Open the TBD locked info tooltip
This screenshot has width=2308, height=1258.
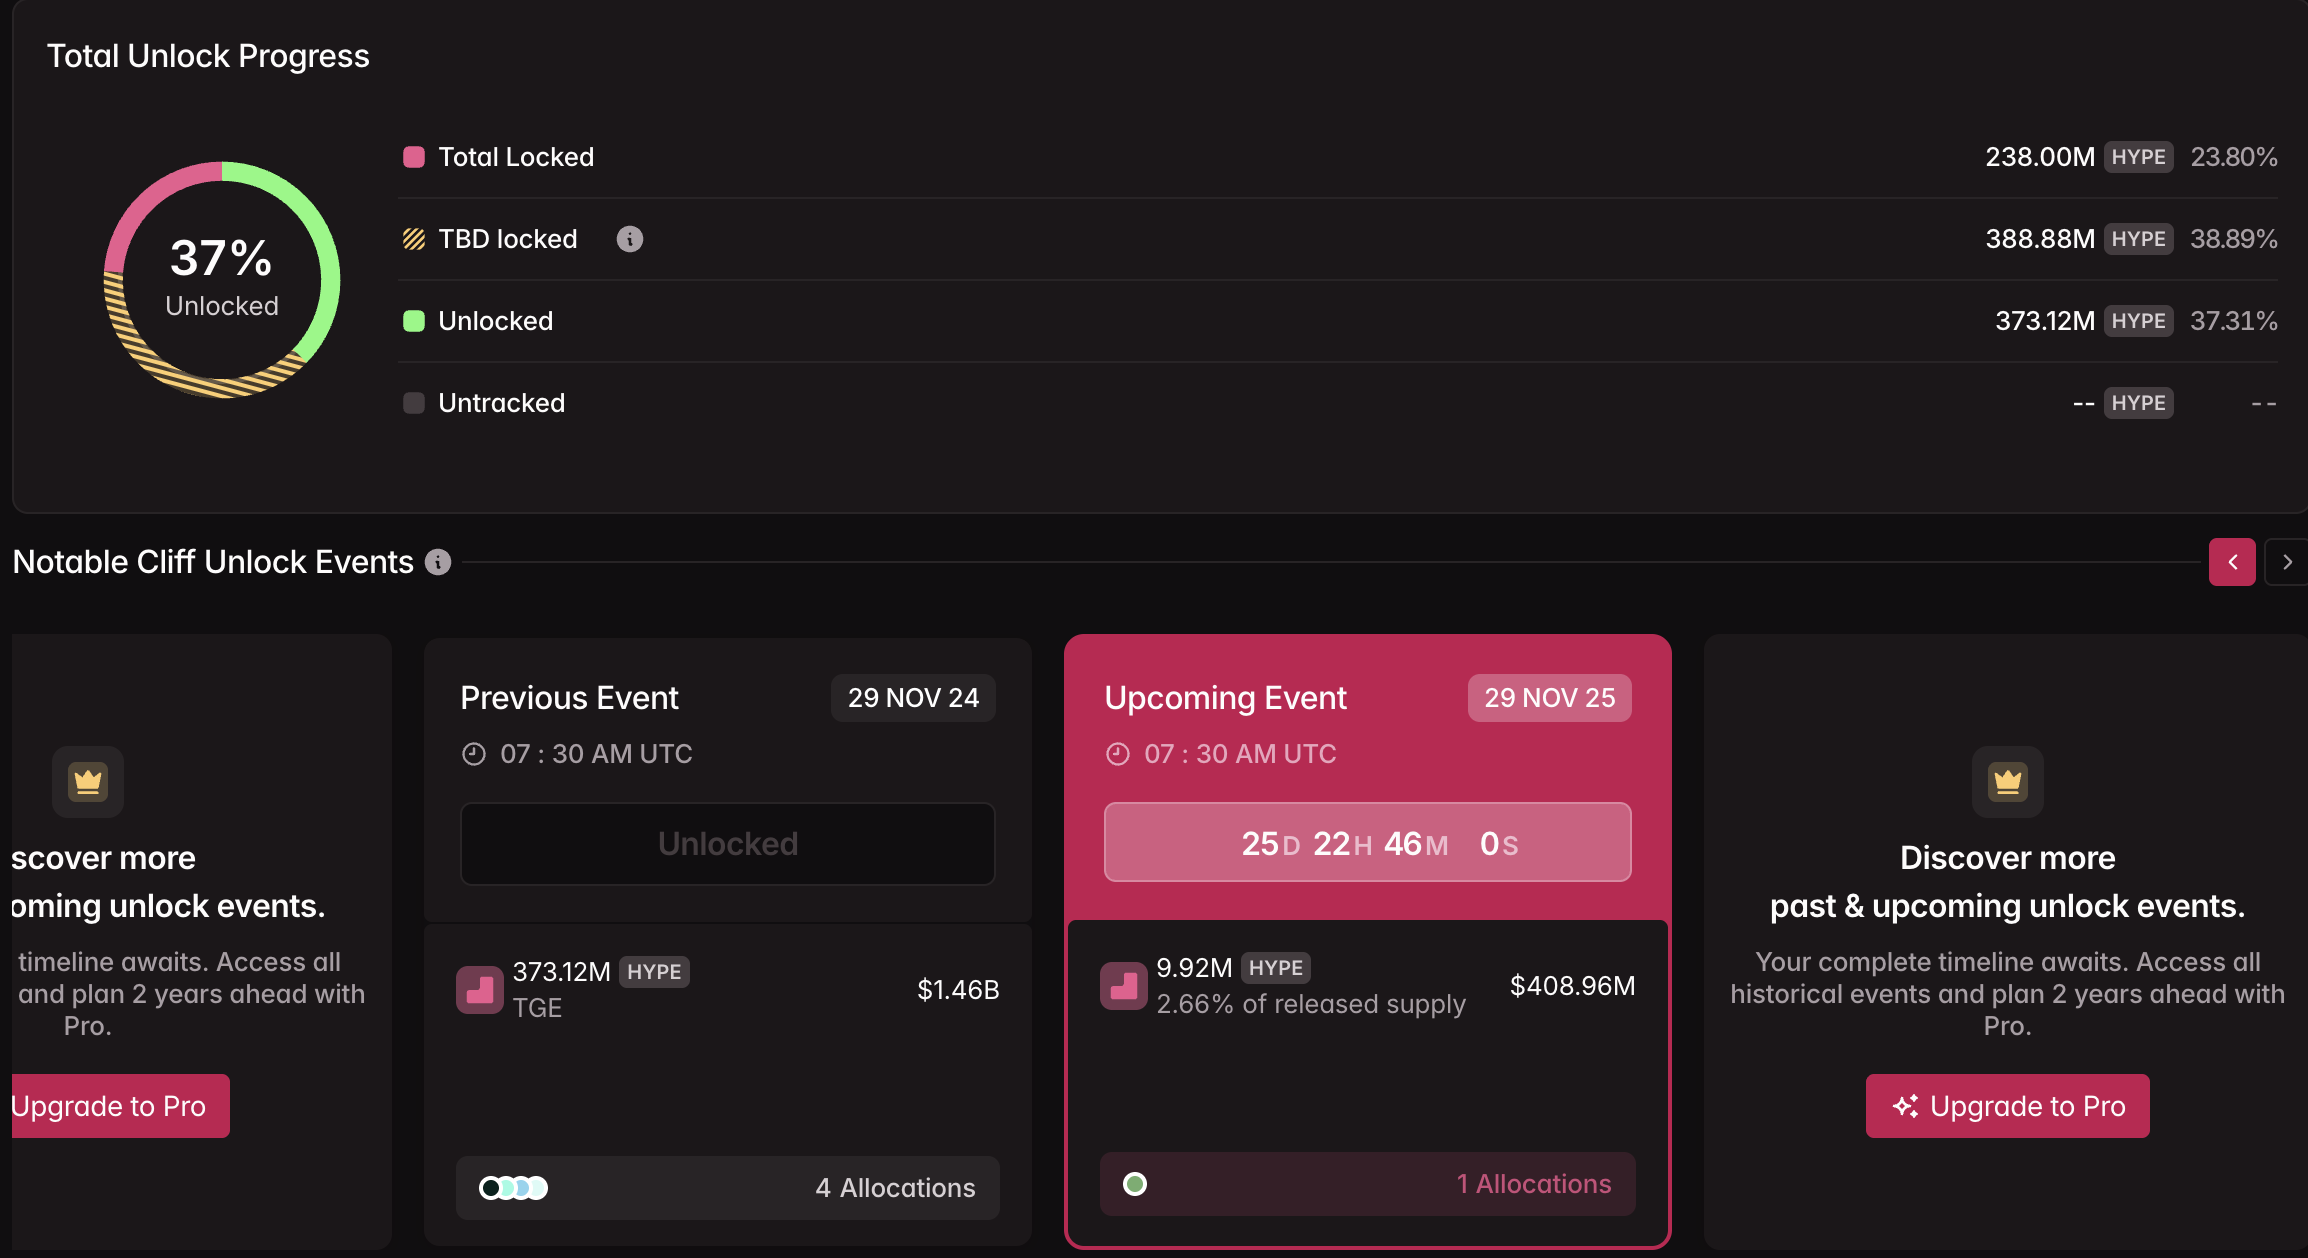(630, 238)
